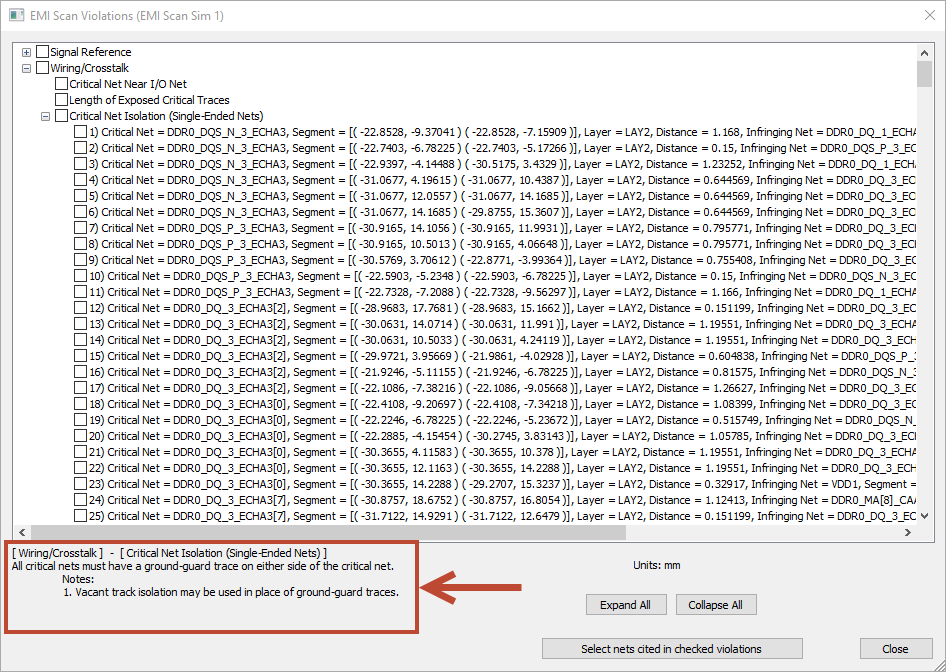Image resolution: width=946 pixels, height=672 pixels.
Task: Check violation 5 checkbox
Action: click(x=80, y=195)
